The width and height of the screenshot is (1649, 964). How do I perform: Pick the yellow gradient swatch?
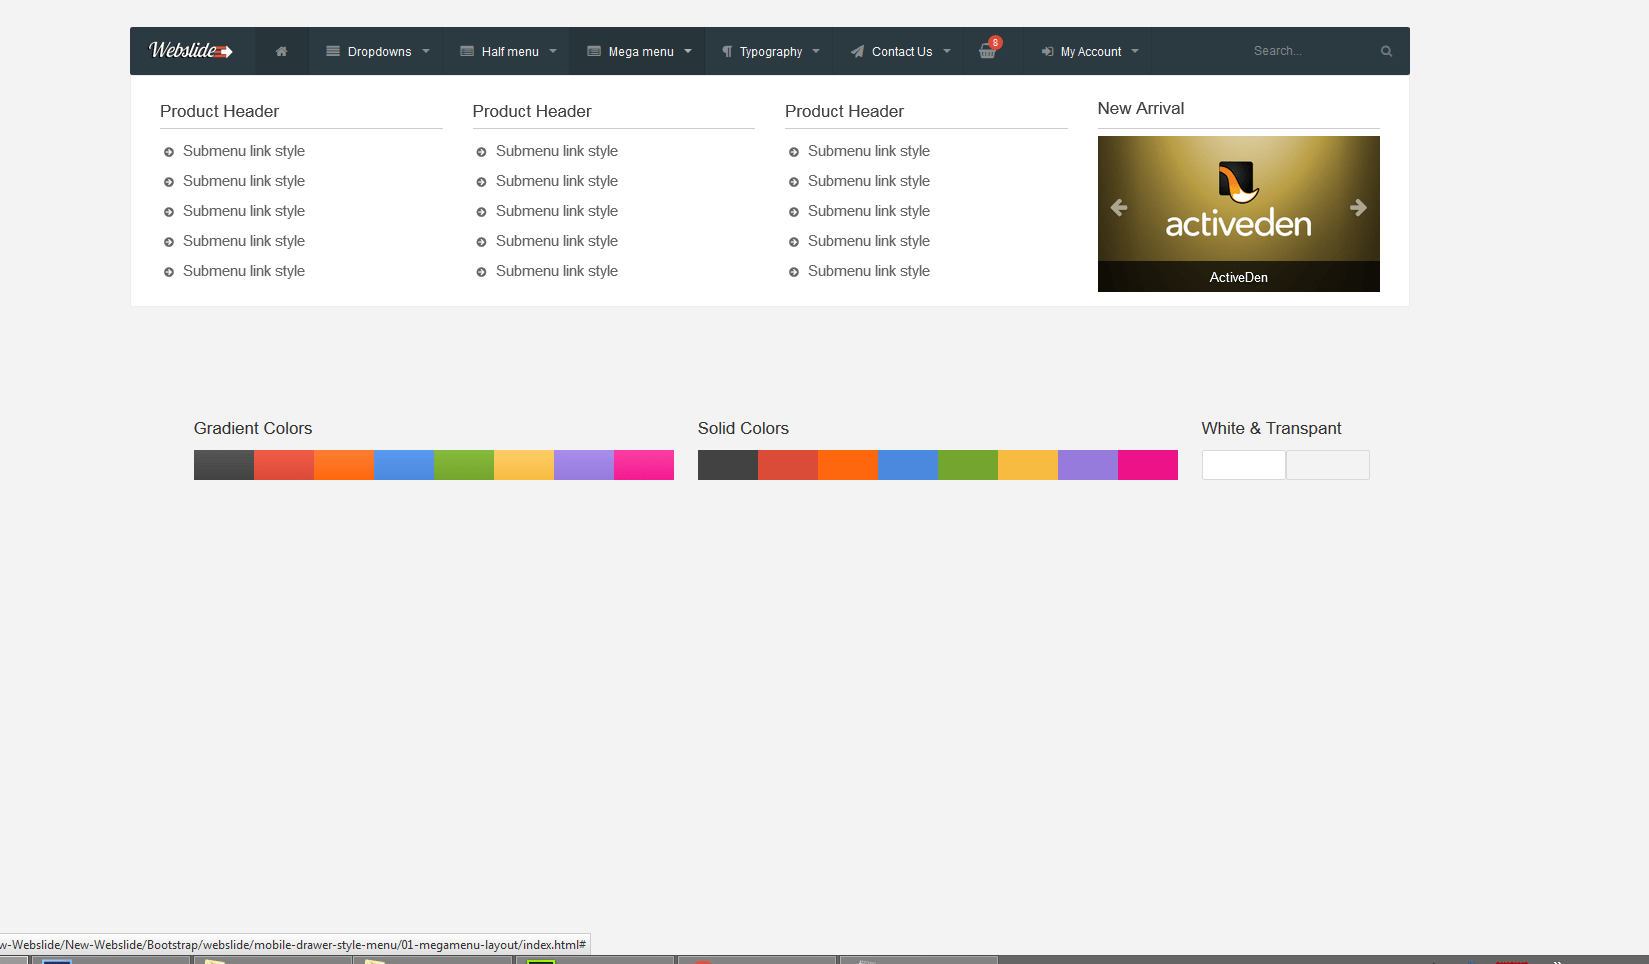tap(524, 465)
